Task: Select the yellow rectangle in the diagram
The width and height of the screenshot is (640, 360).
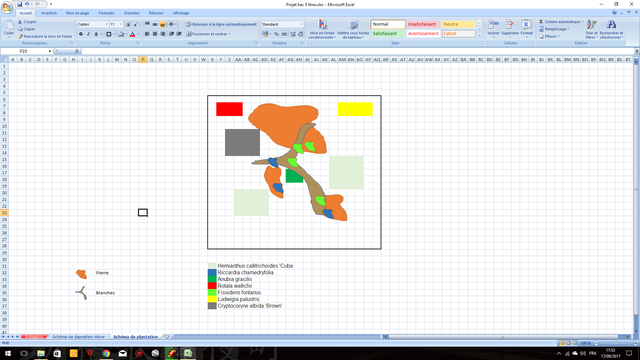Action: pos(355,109)
